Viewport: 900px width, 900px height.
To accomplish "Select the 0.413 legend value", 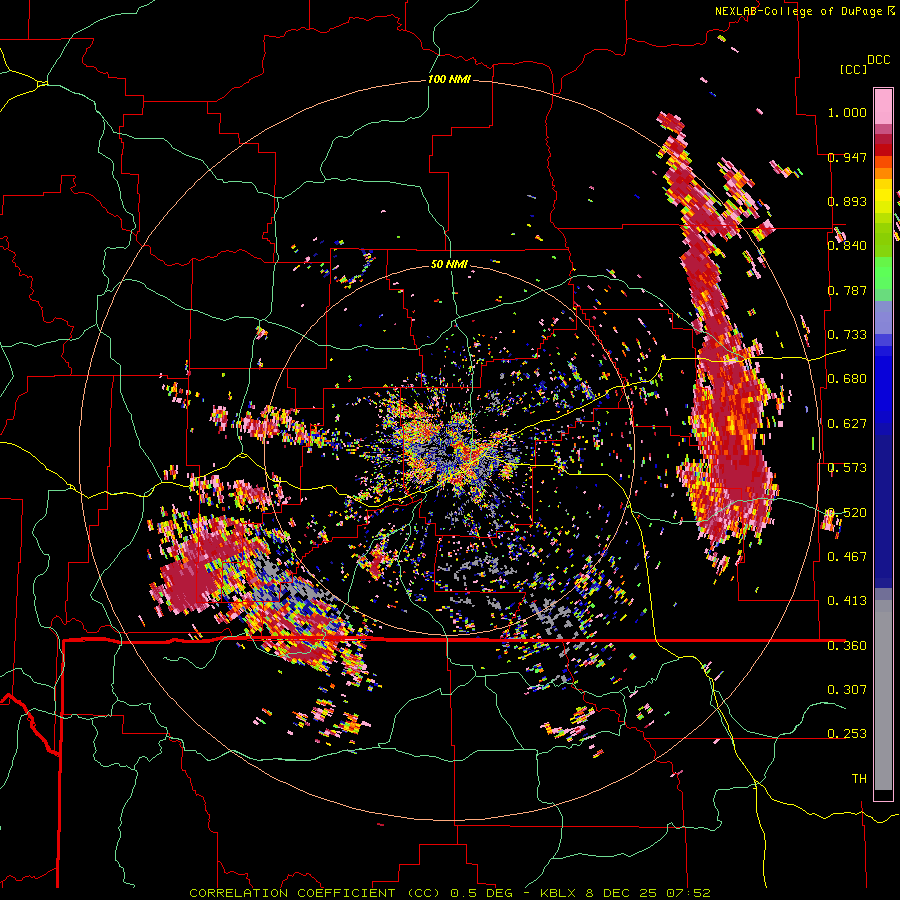I will click(x=847, y=601).
